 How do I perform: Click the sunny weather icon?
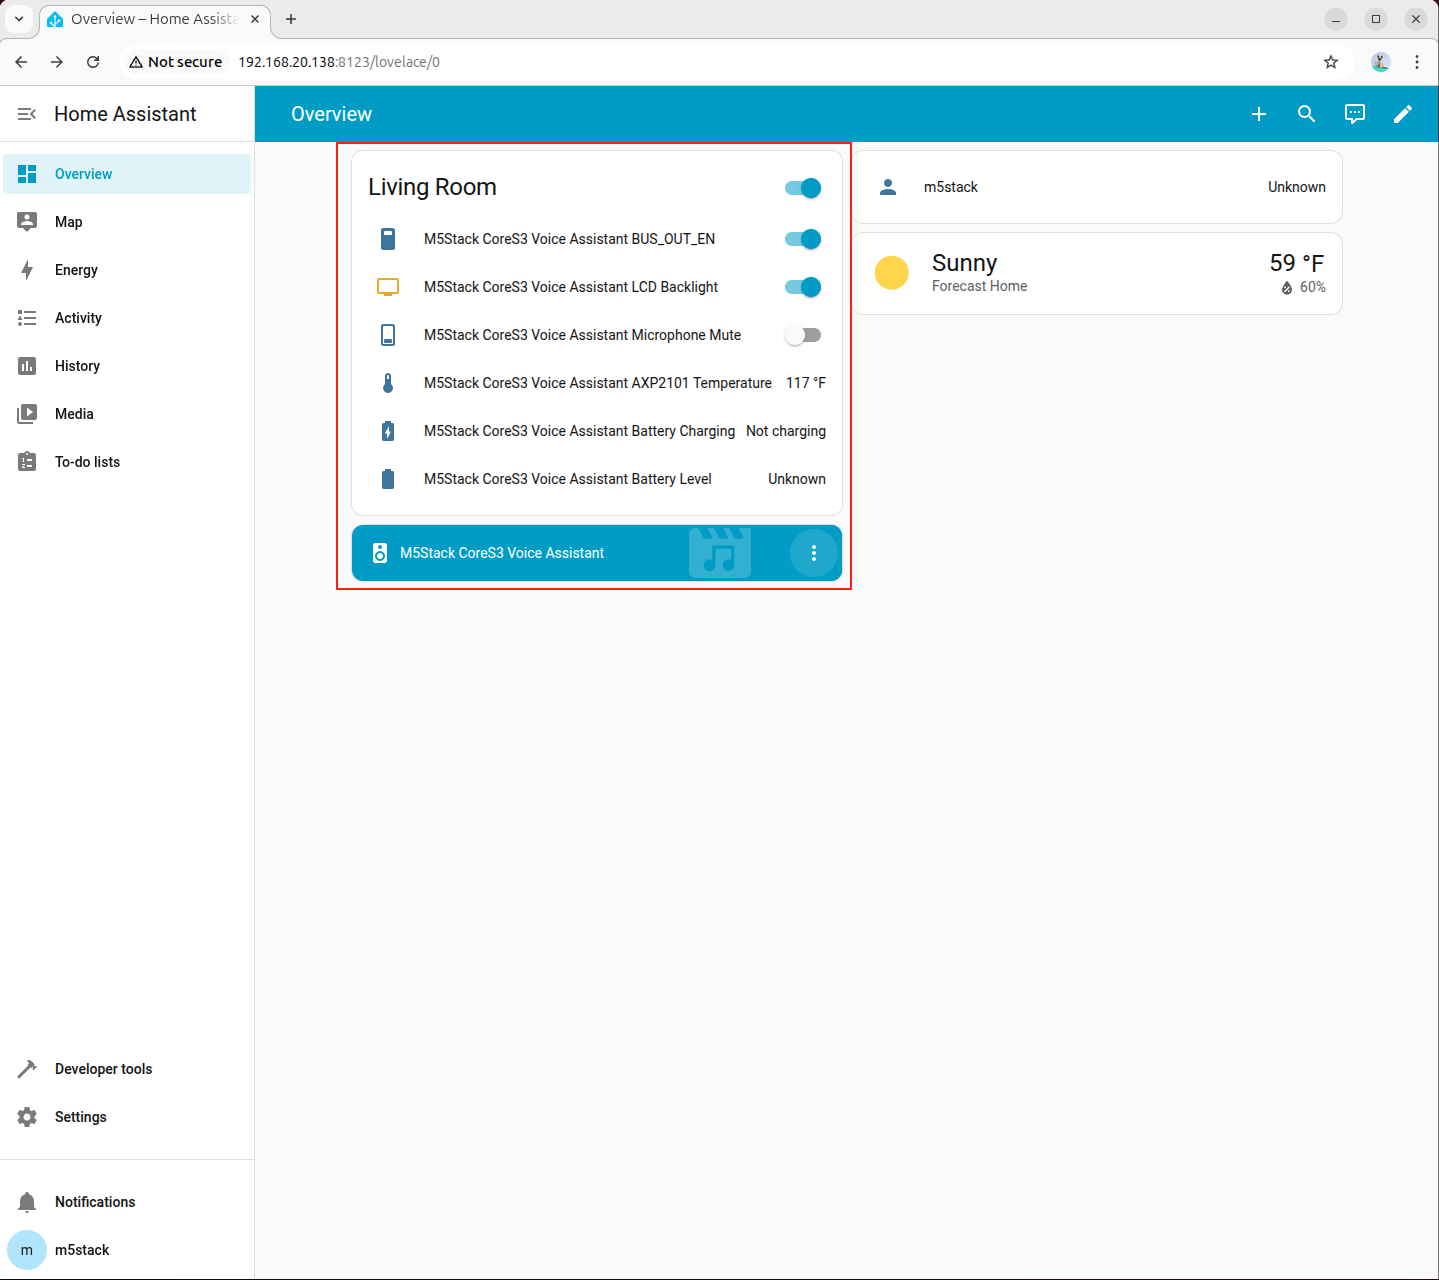891,273
